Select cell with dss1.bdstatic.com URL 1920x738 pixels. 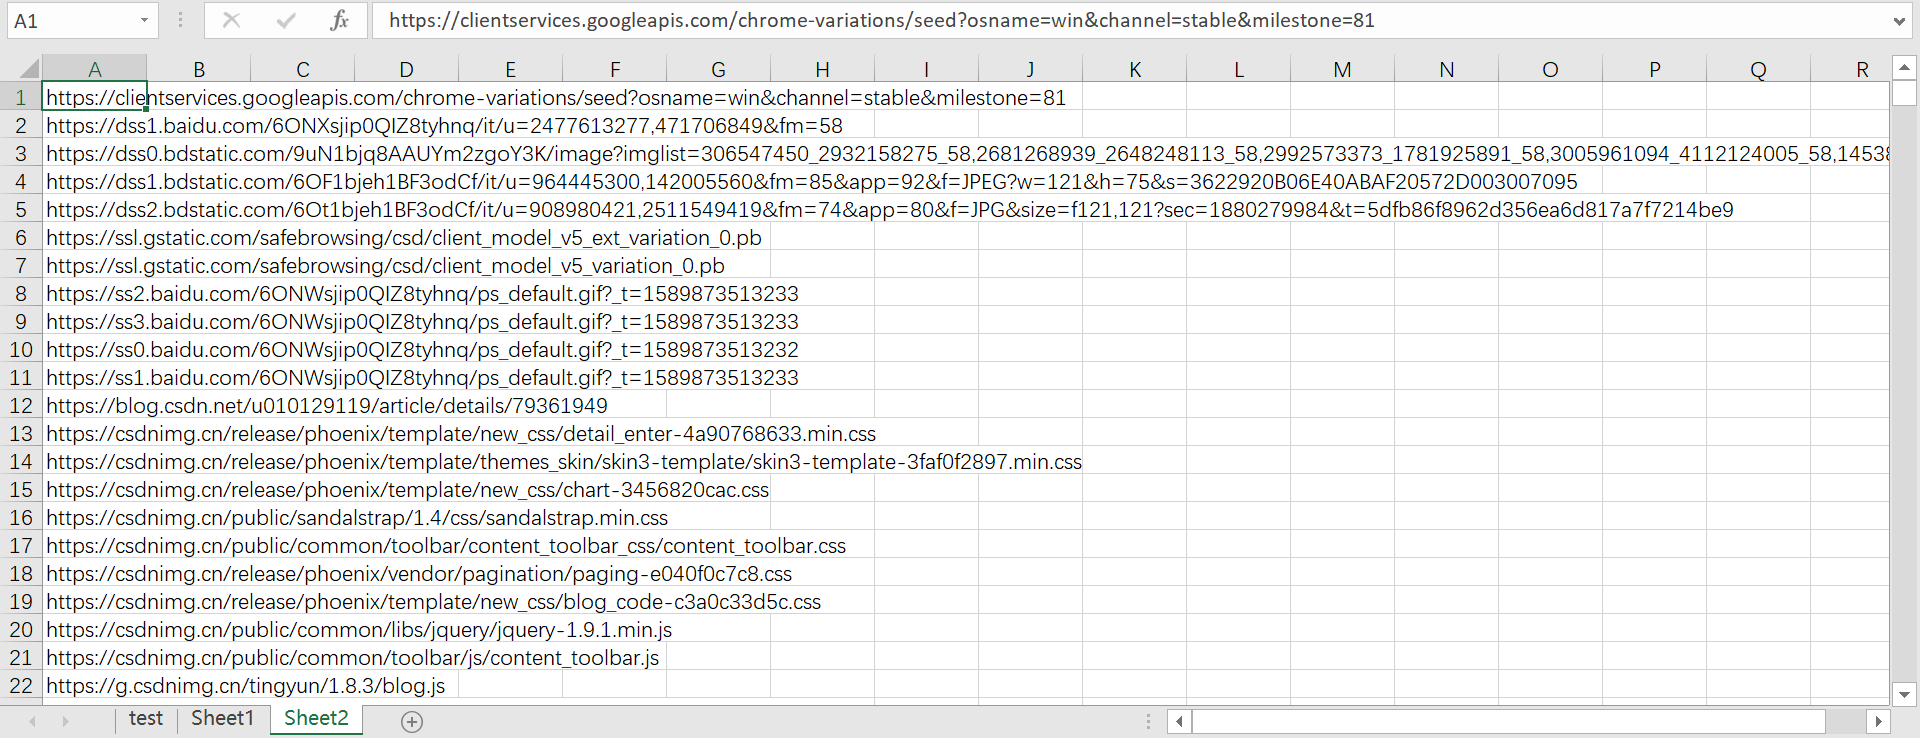point(94,181)
